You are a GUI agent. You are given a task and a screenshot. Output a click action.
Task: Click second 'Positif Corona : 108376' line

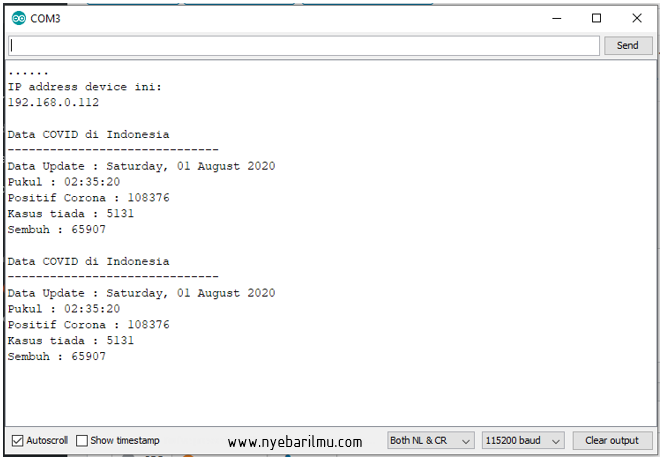point(89,325)
